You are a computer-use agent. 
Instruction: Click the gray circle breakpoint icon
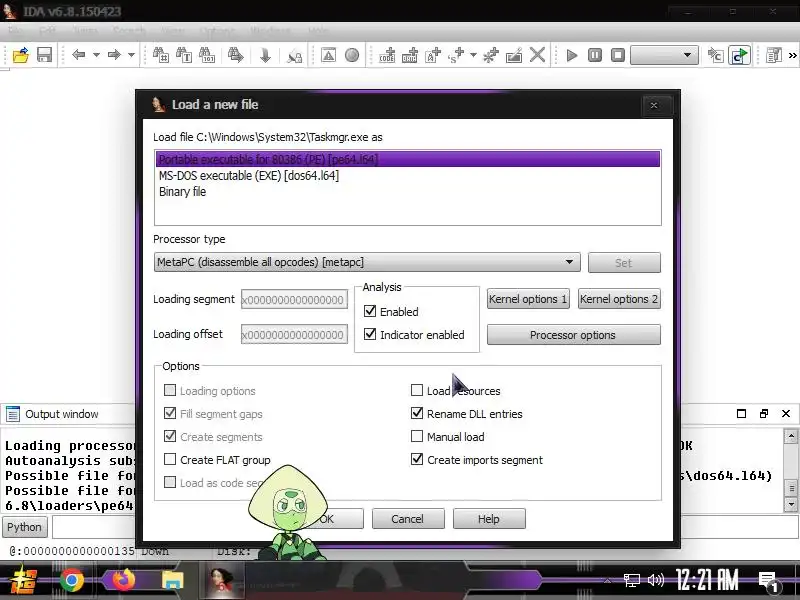pyautogui.click(x=352, y=55)
